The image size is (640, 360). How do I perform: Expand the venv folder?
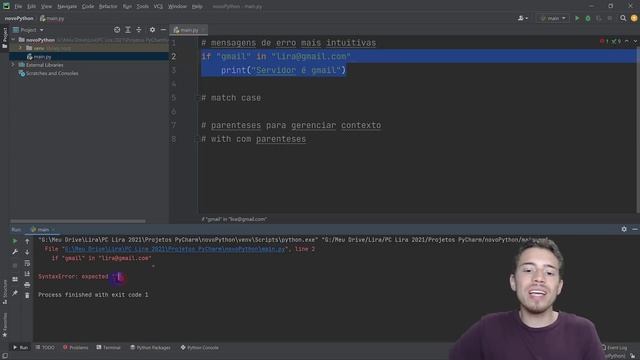click(20, 48)
